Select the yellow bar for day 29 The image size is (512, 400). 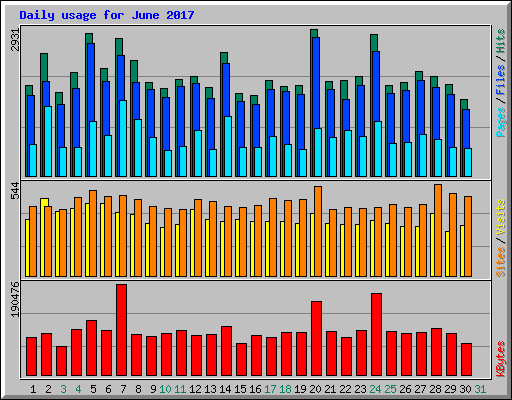click(447, 254)
